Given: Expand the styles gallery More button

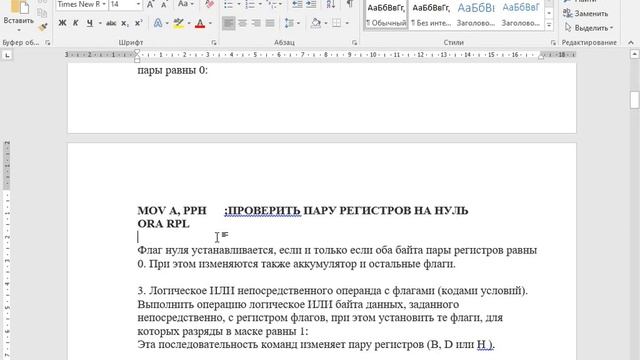Looking at the screenshot, I should 549,25.
